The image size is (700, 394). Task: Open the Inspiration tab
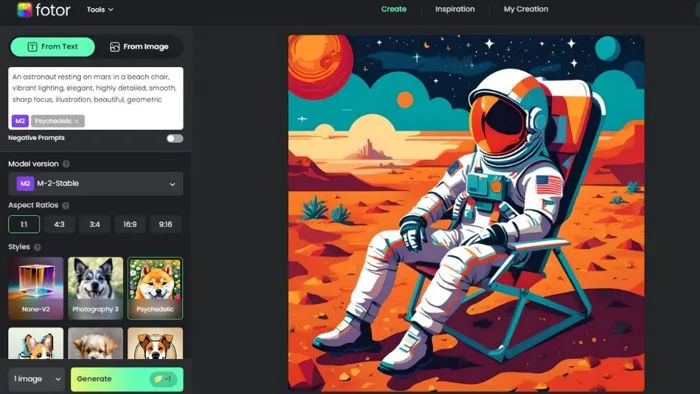(455, 9)
